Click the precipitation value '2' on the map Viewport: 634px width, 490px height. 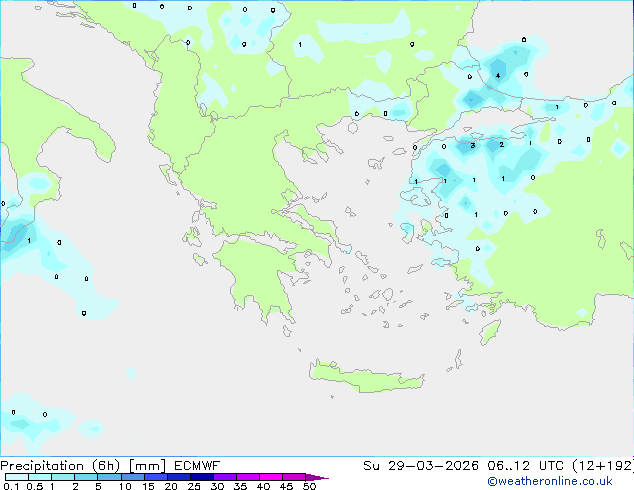point(501,144)
